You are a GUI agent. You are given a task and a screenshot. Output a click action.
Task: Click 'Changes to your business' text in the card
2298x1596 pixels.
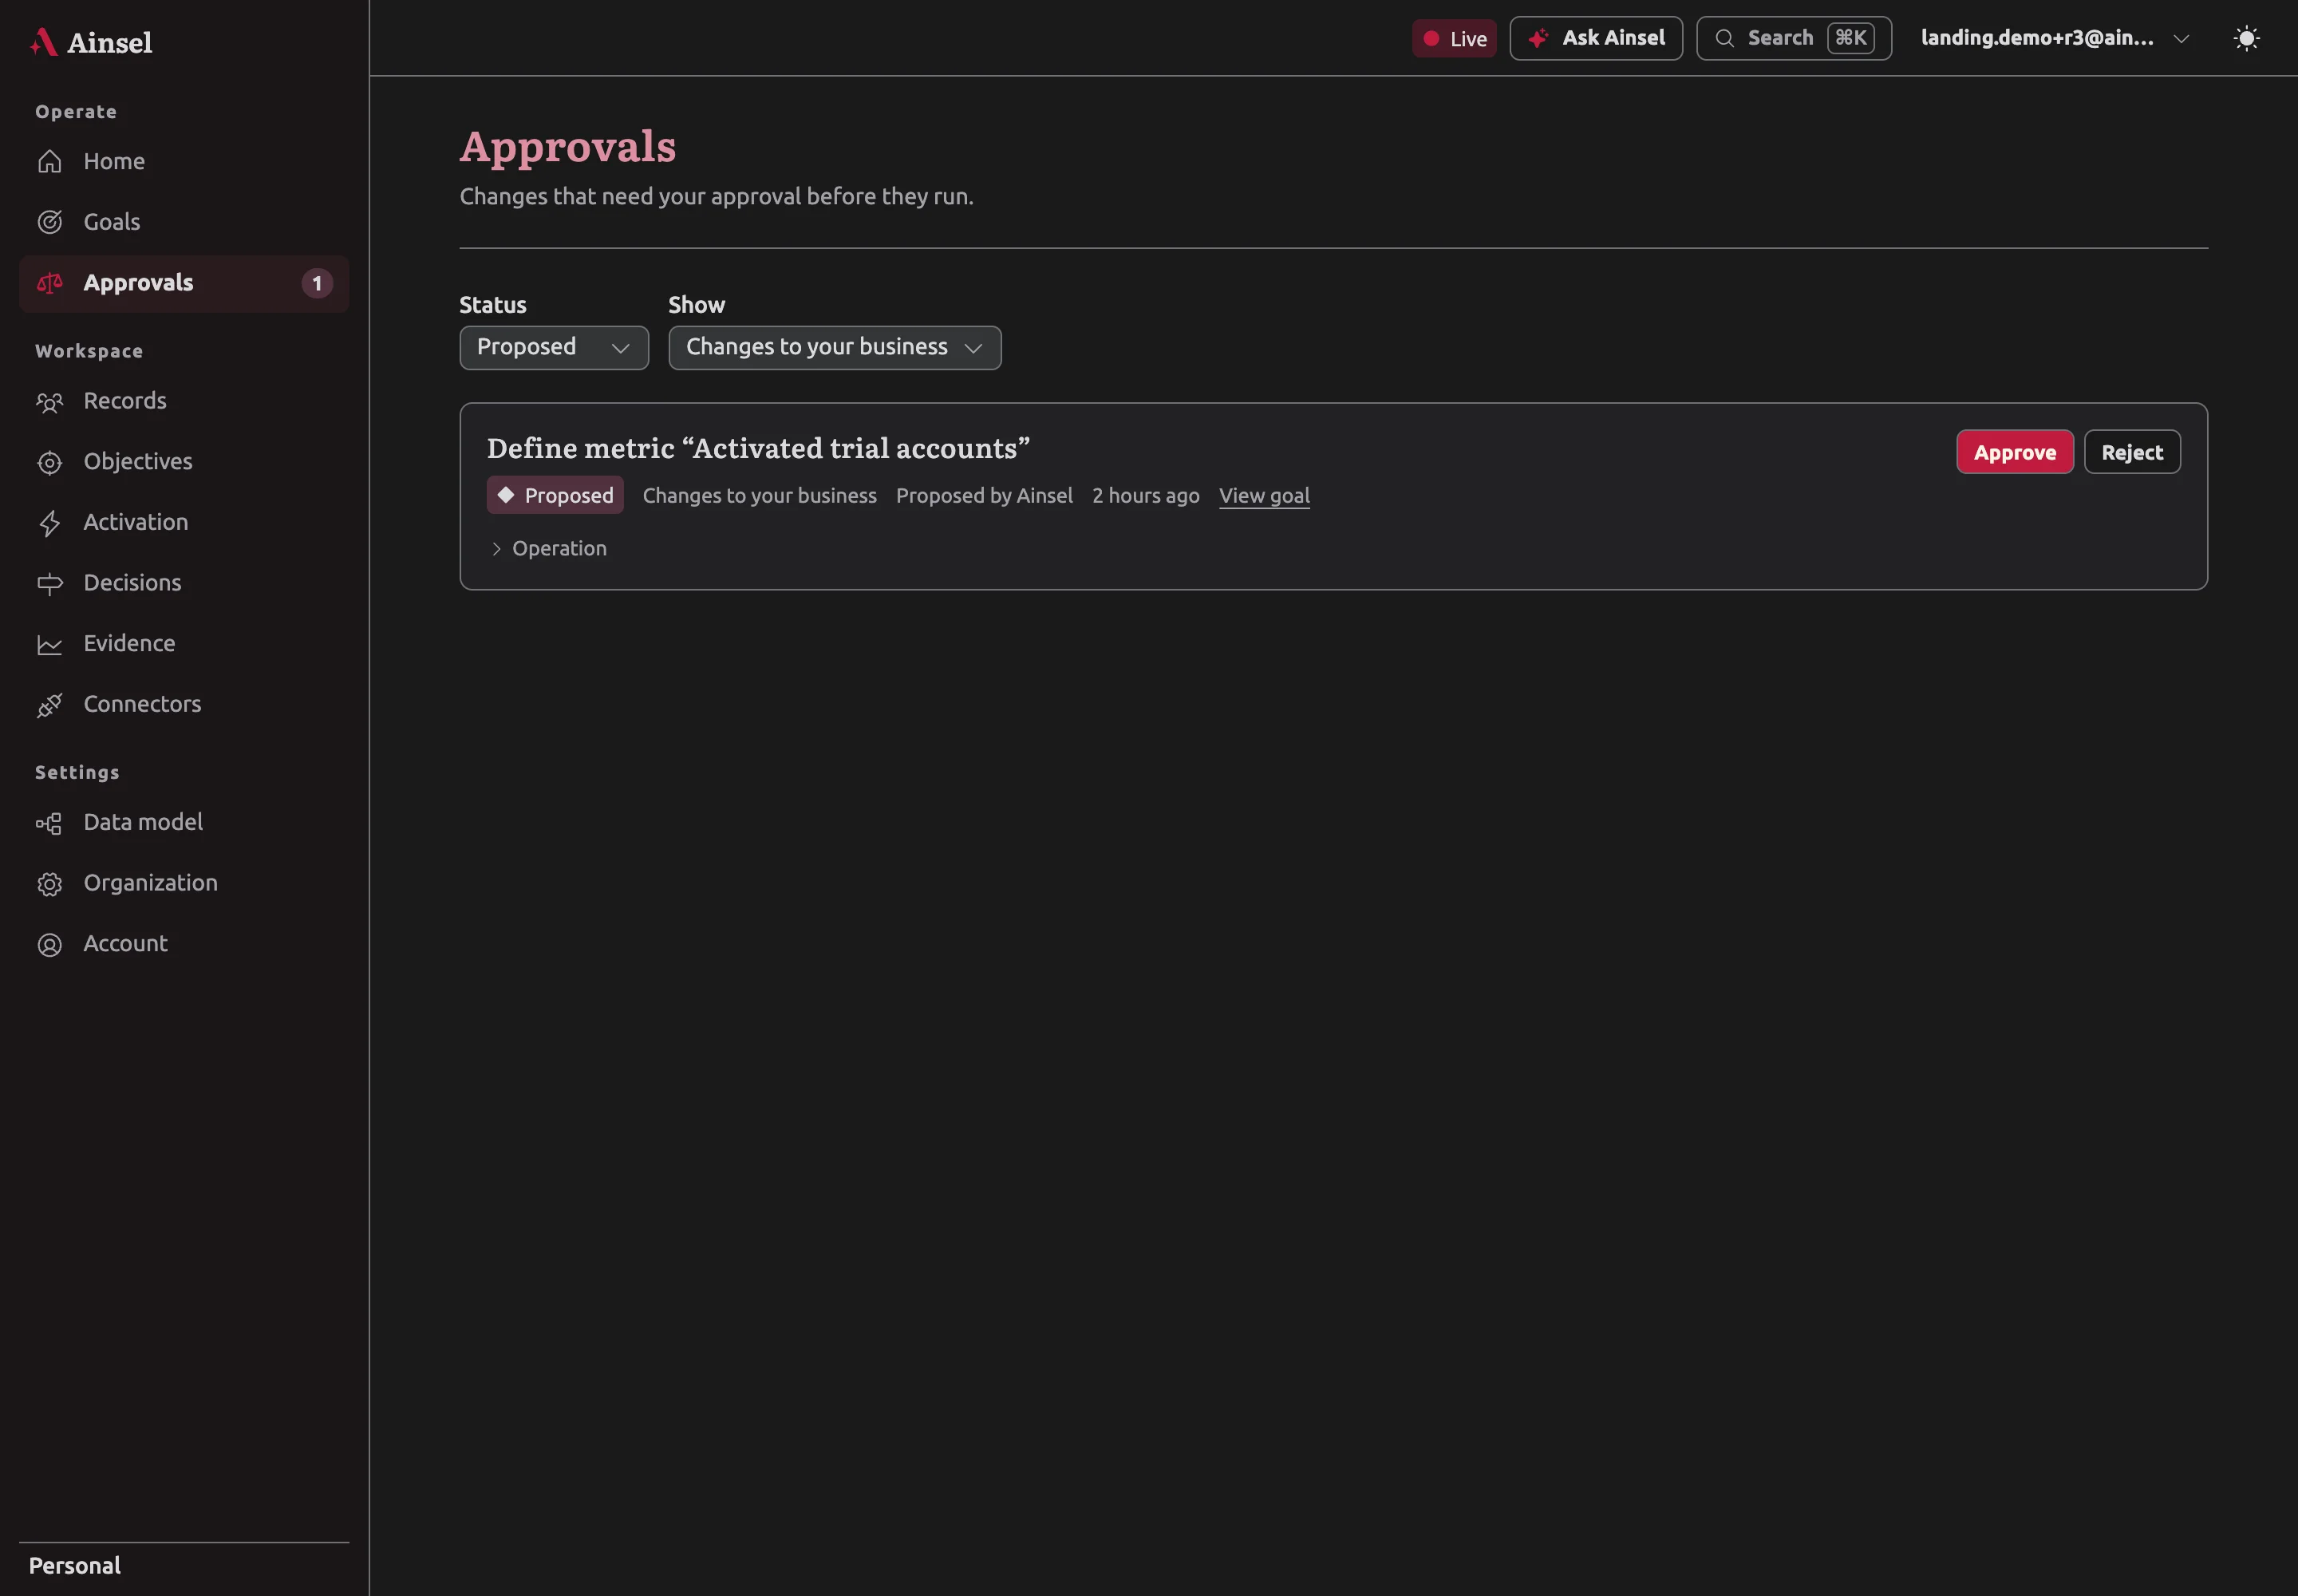760,495
